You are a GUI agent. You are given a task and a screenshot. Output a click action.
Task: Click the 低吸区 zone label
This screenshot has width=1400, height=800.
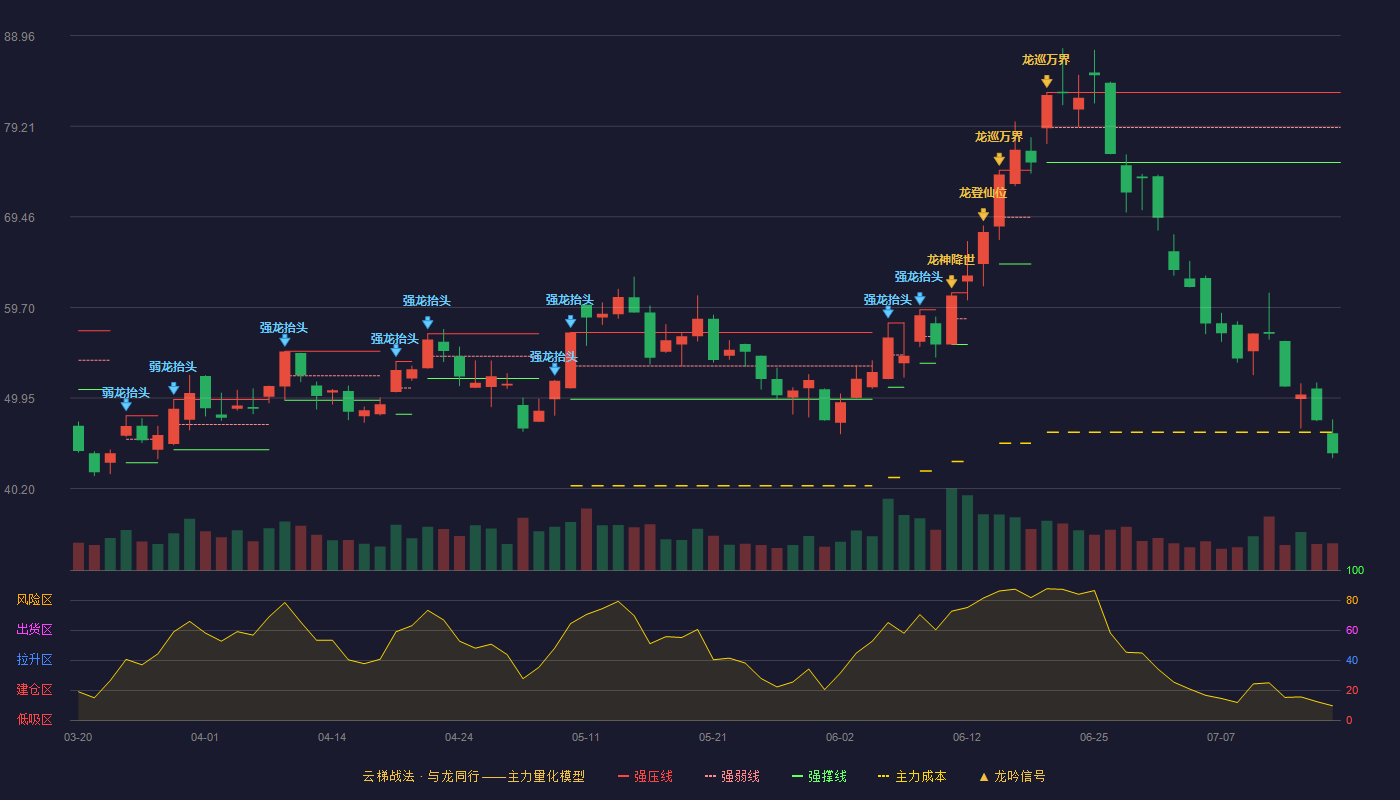coord(34,719)
